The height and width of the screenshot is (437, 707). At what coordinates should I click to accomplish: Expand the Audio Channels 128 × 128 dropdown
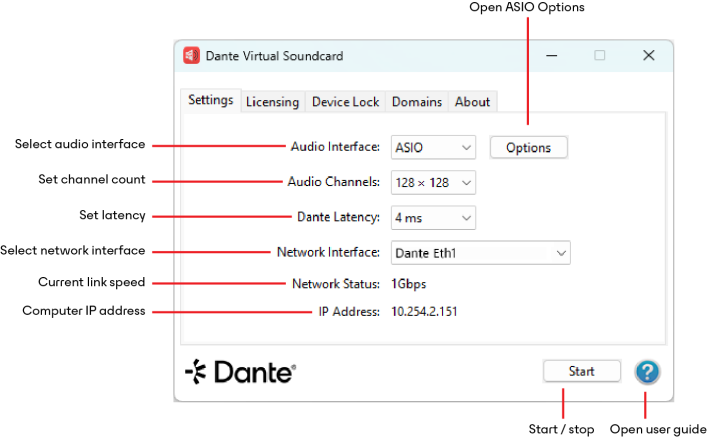coord(433,183)
